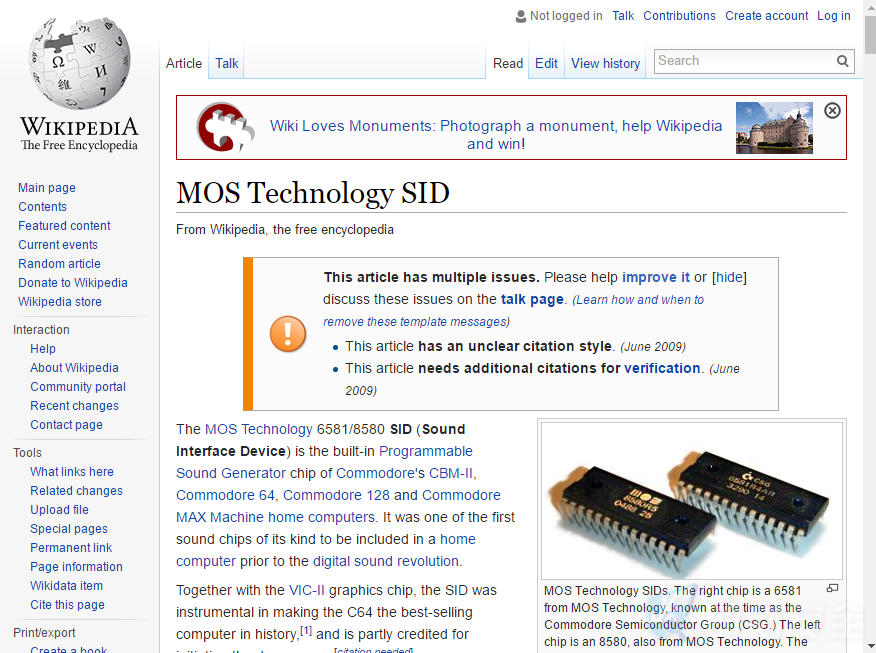
Task: Open the 'improve it' link
Action: (x=656, y=277)
